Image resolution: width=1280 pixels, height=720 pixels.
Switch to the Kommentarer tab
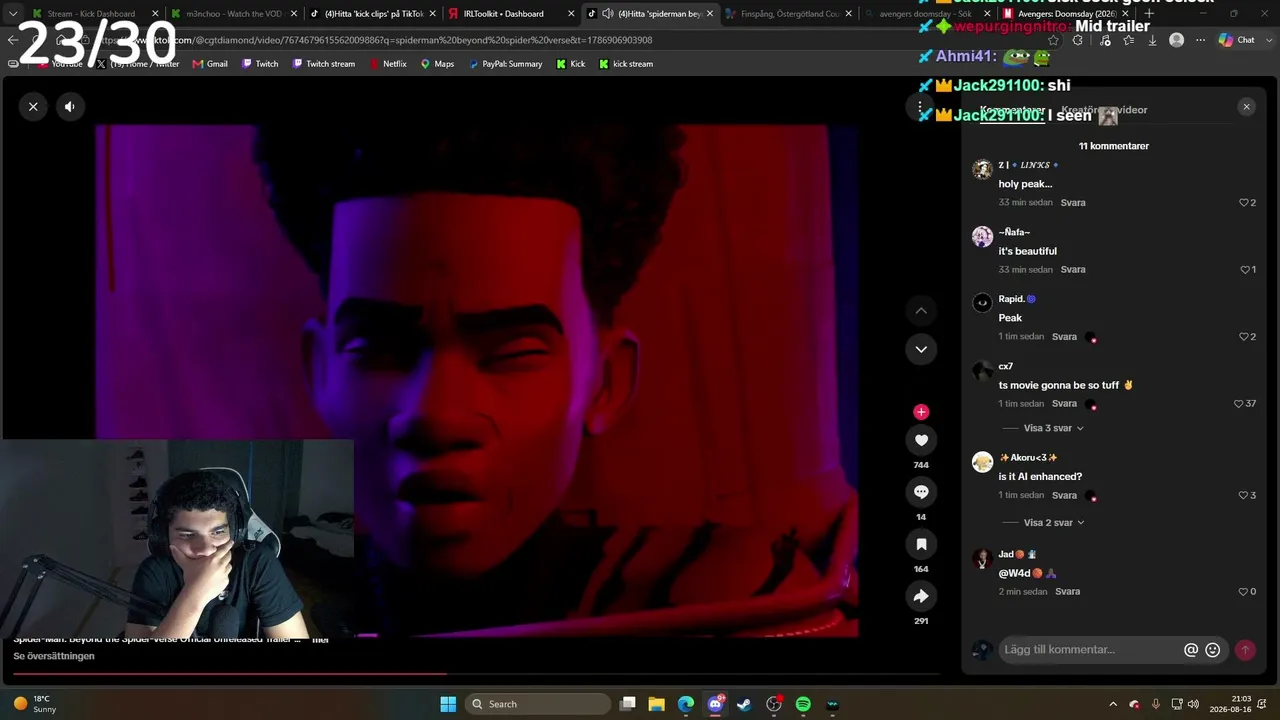[x=1012, y=110]
